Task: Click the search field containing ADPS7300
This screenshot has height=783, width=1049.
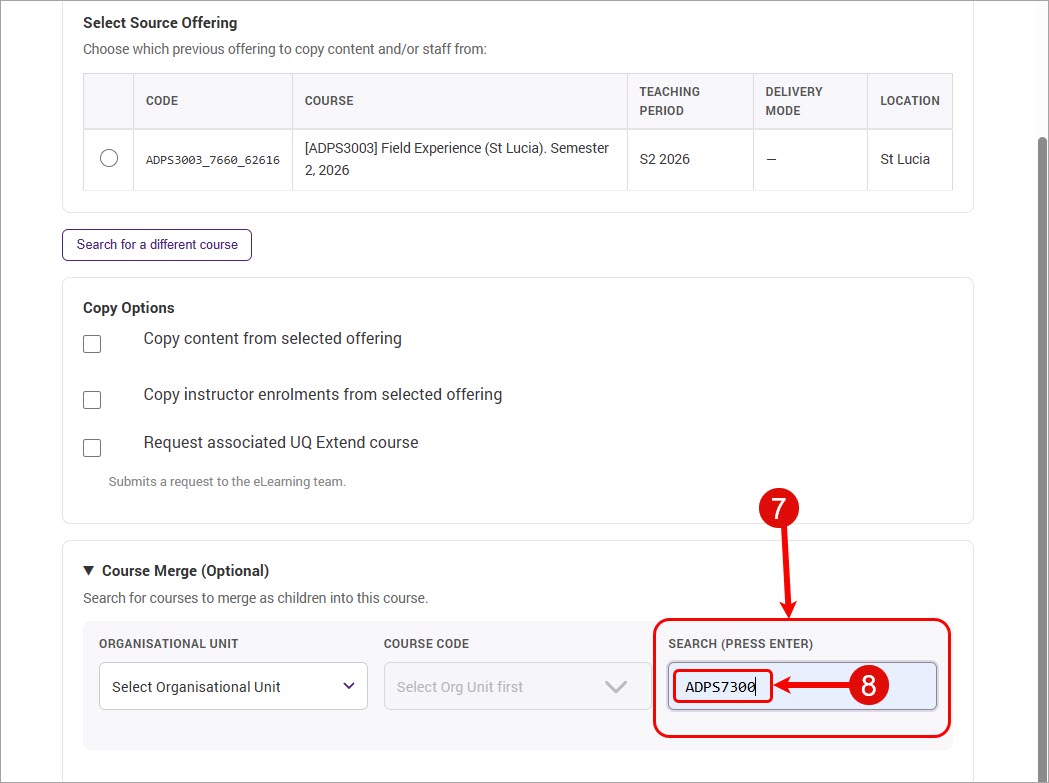Action: pyautogui.click(x=802, y=687)
